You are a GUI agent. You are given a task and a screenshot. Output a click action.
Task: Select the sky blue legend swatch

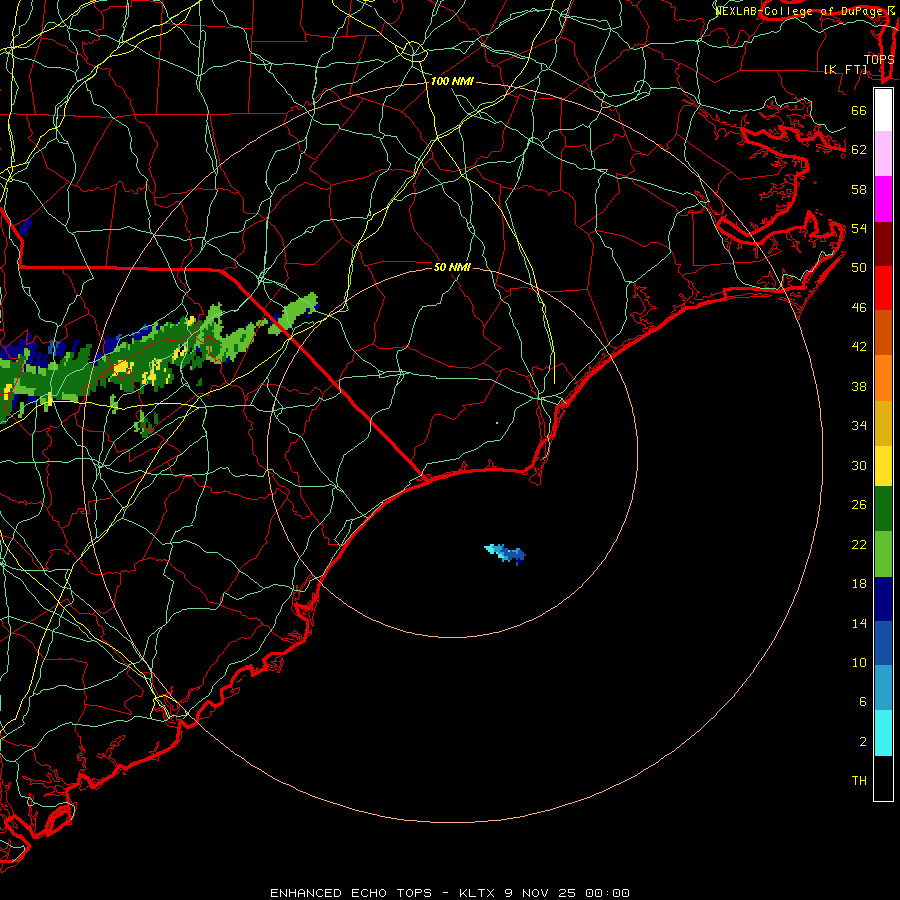point(883,688)
